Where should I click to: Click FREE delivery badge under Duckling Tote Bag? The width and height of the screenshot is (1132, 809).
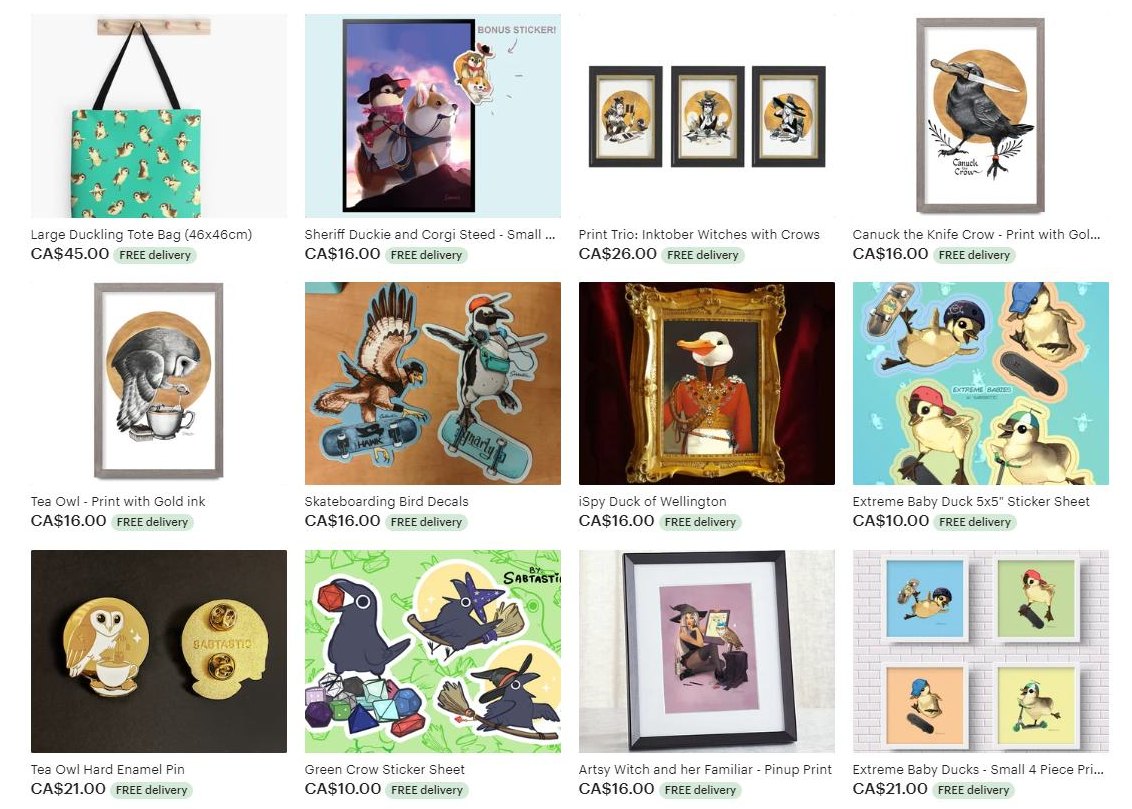[x=155, y=255]
